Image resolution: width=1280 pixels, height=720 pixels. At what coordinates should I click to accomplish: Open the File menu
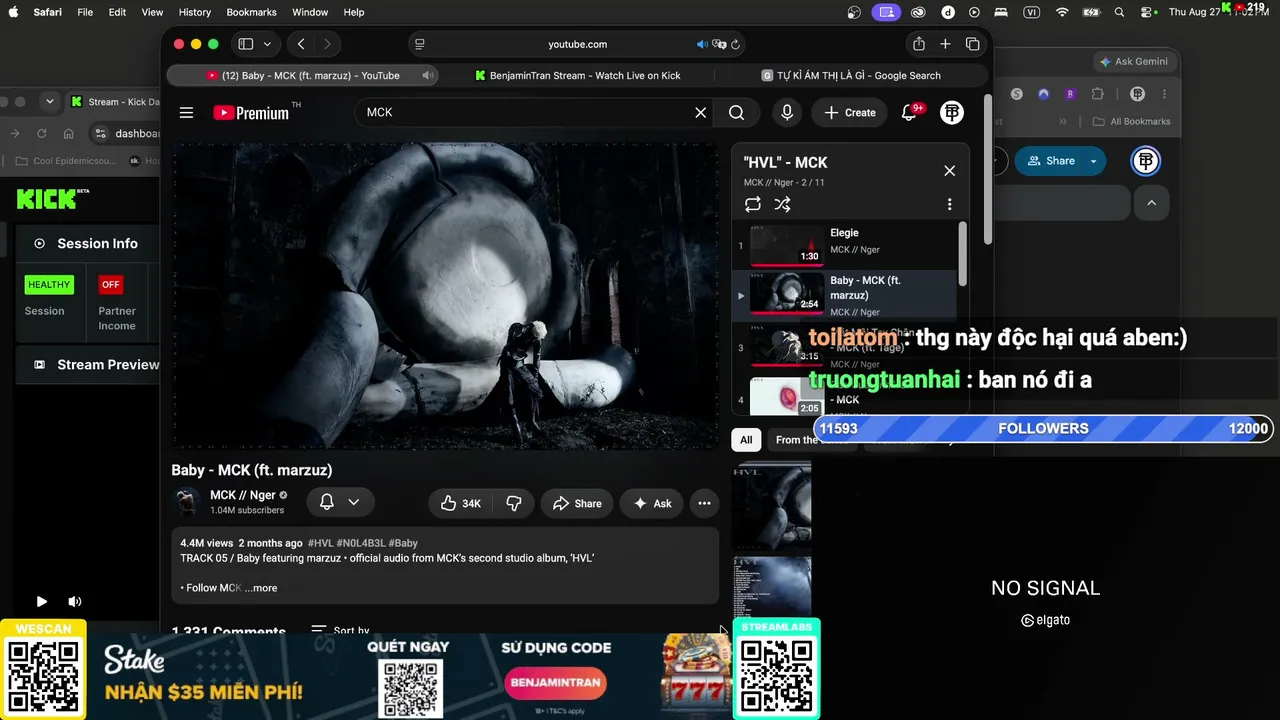point(85,12)
